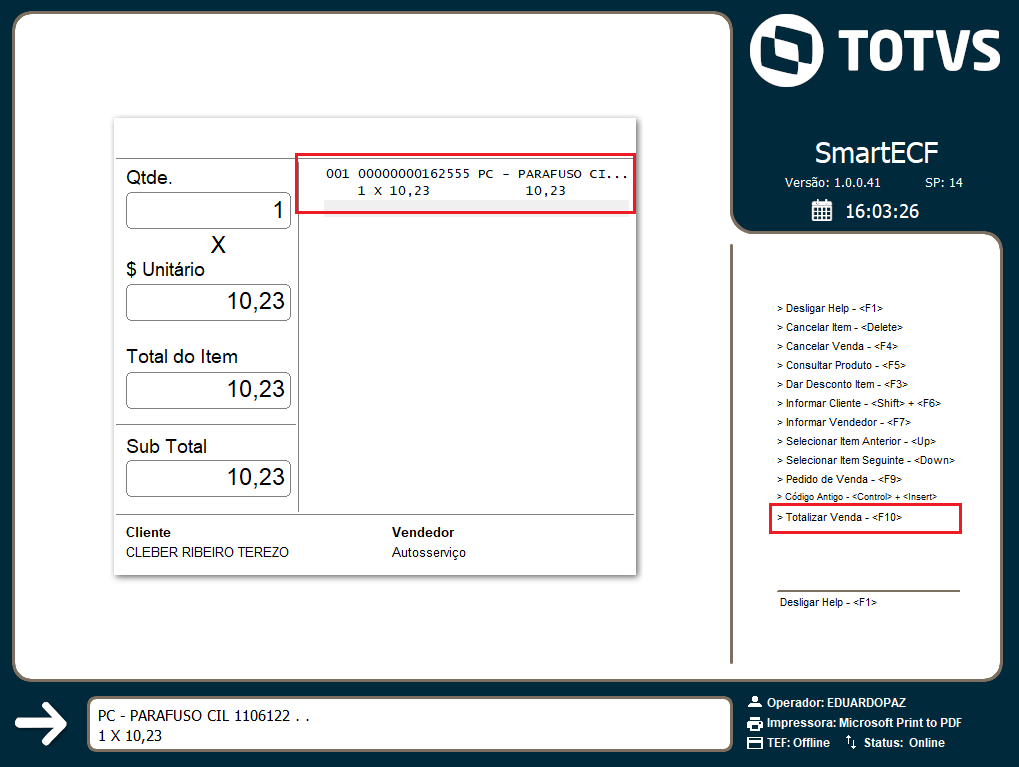Click the white arrow icon beside product entry
Image resolution: width=1019 pixels, height=767 pixels.
(41, 723)
